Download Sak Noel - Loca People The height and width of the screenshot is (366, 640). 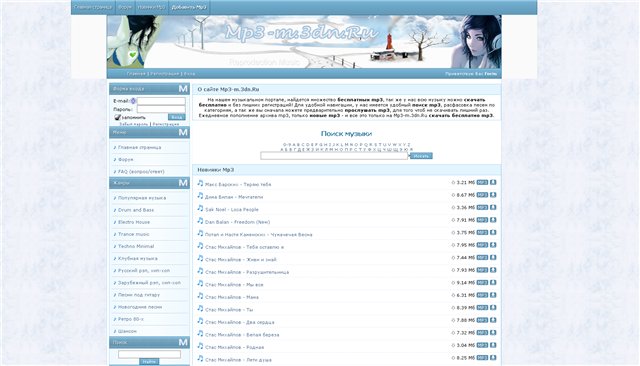point(493,207)
